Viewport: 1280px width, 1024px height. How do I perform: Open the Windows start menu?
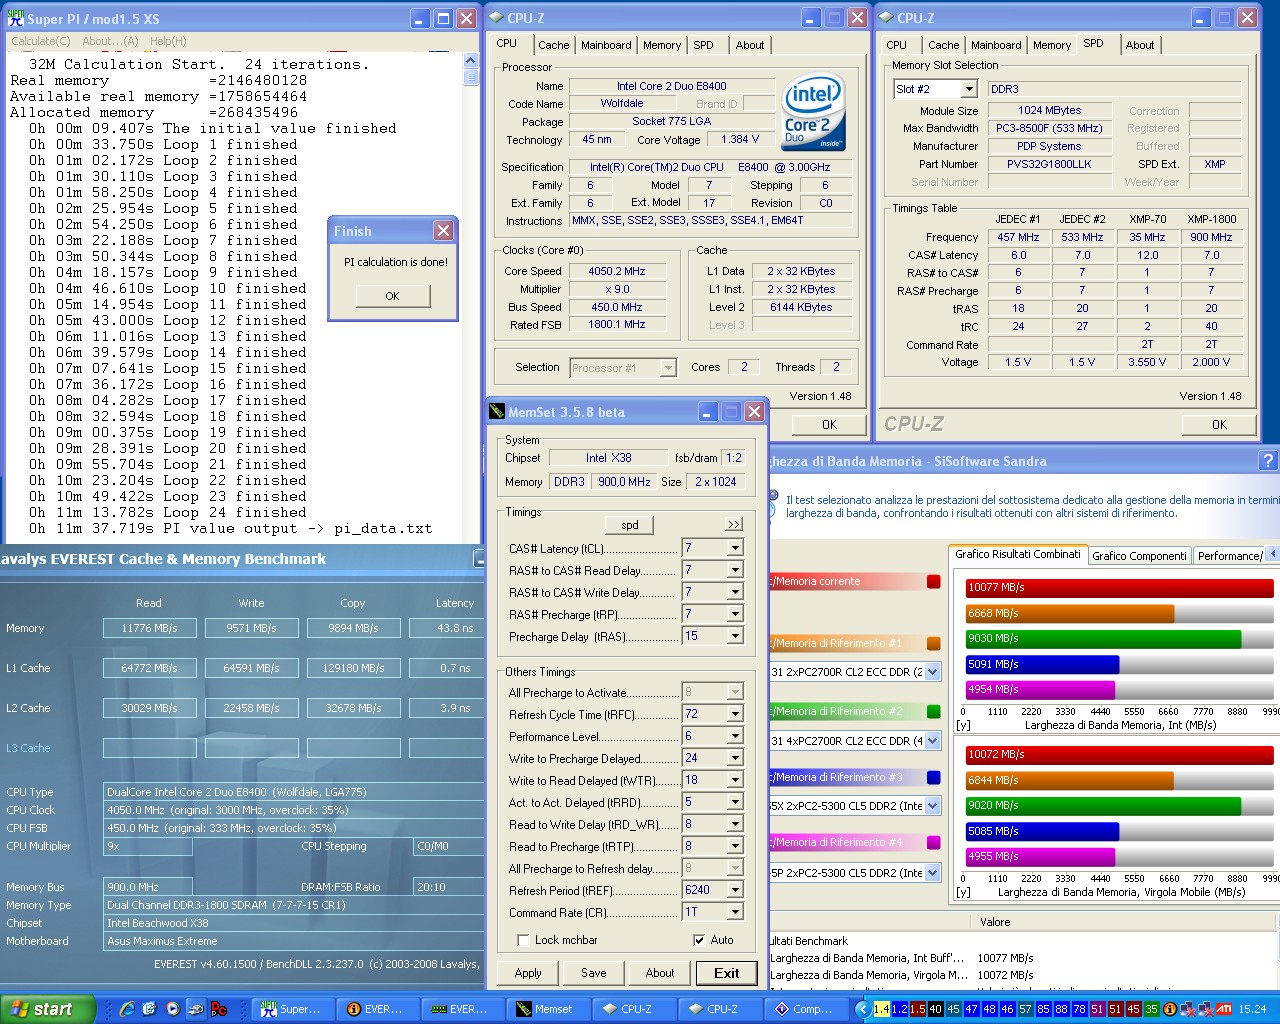click(x=48, y=1009)
